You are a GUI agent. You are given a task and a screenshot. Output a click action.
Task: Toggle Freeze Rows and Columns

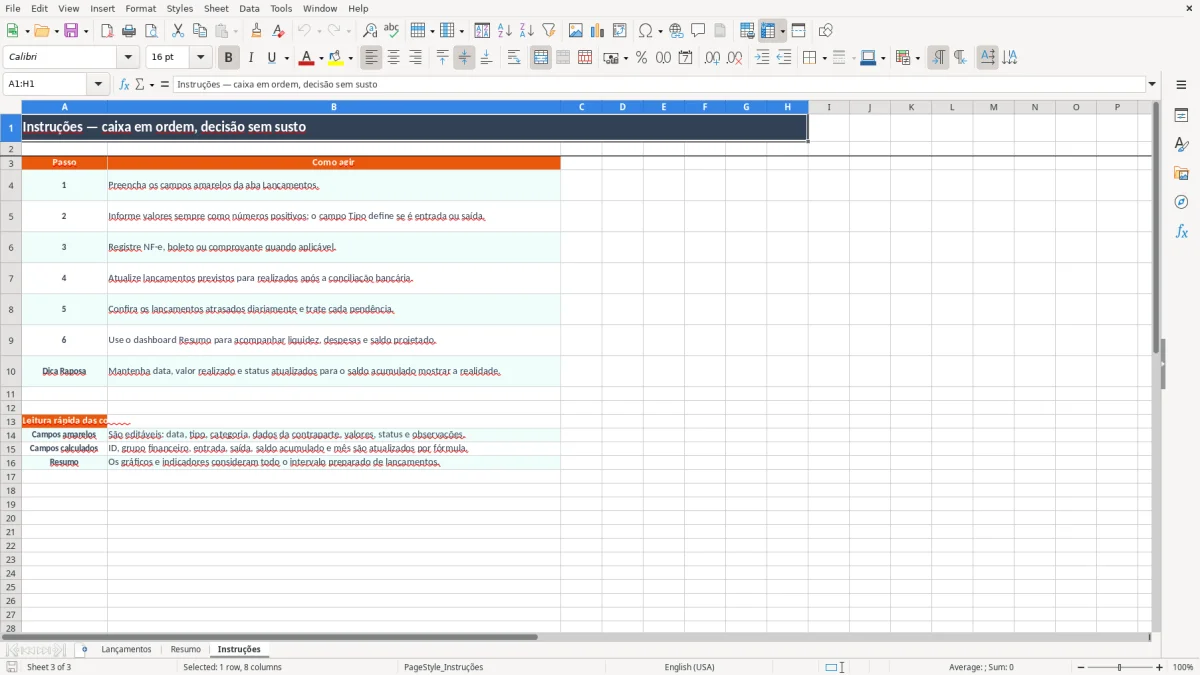768,31
